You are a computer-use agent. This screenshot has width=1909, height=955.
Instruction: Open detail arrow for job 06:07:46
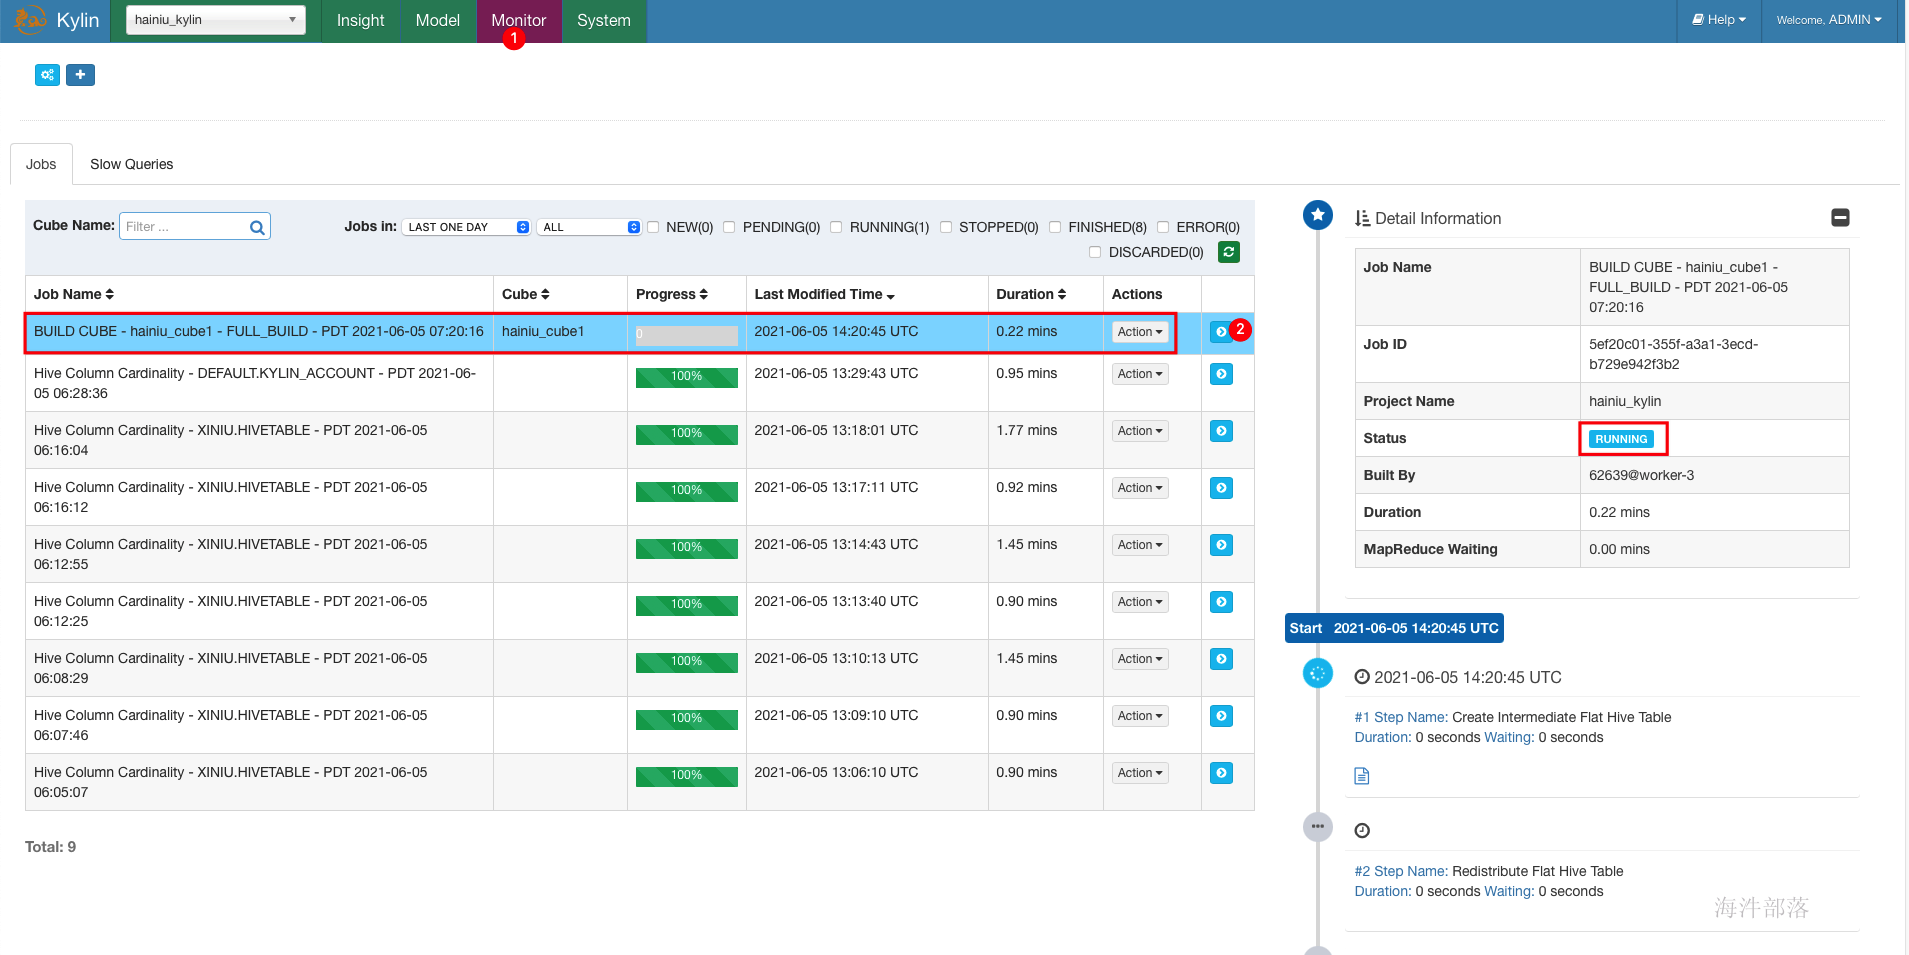click(1221, 716)
